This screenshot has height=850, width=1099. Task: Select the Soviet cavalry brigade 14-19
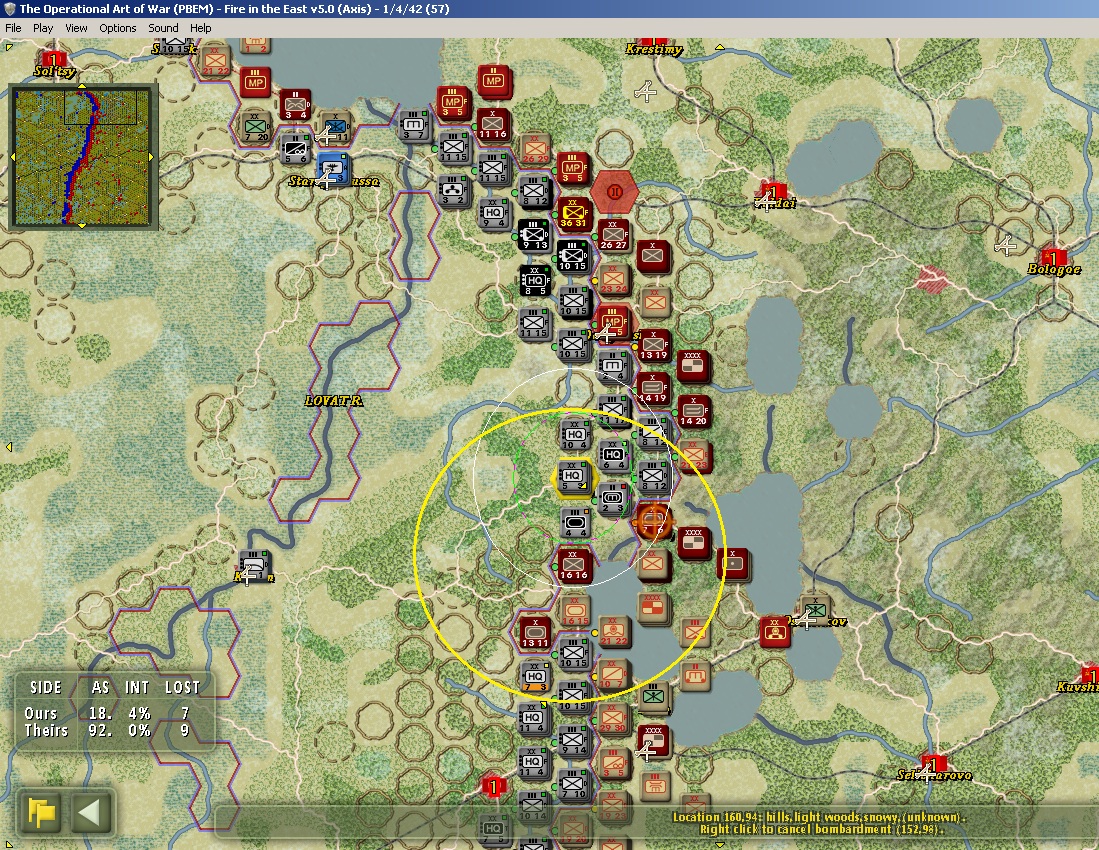(x=653, y=389)
